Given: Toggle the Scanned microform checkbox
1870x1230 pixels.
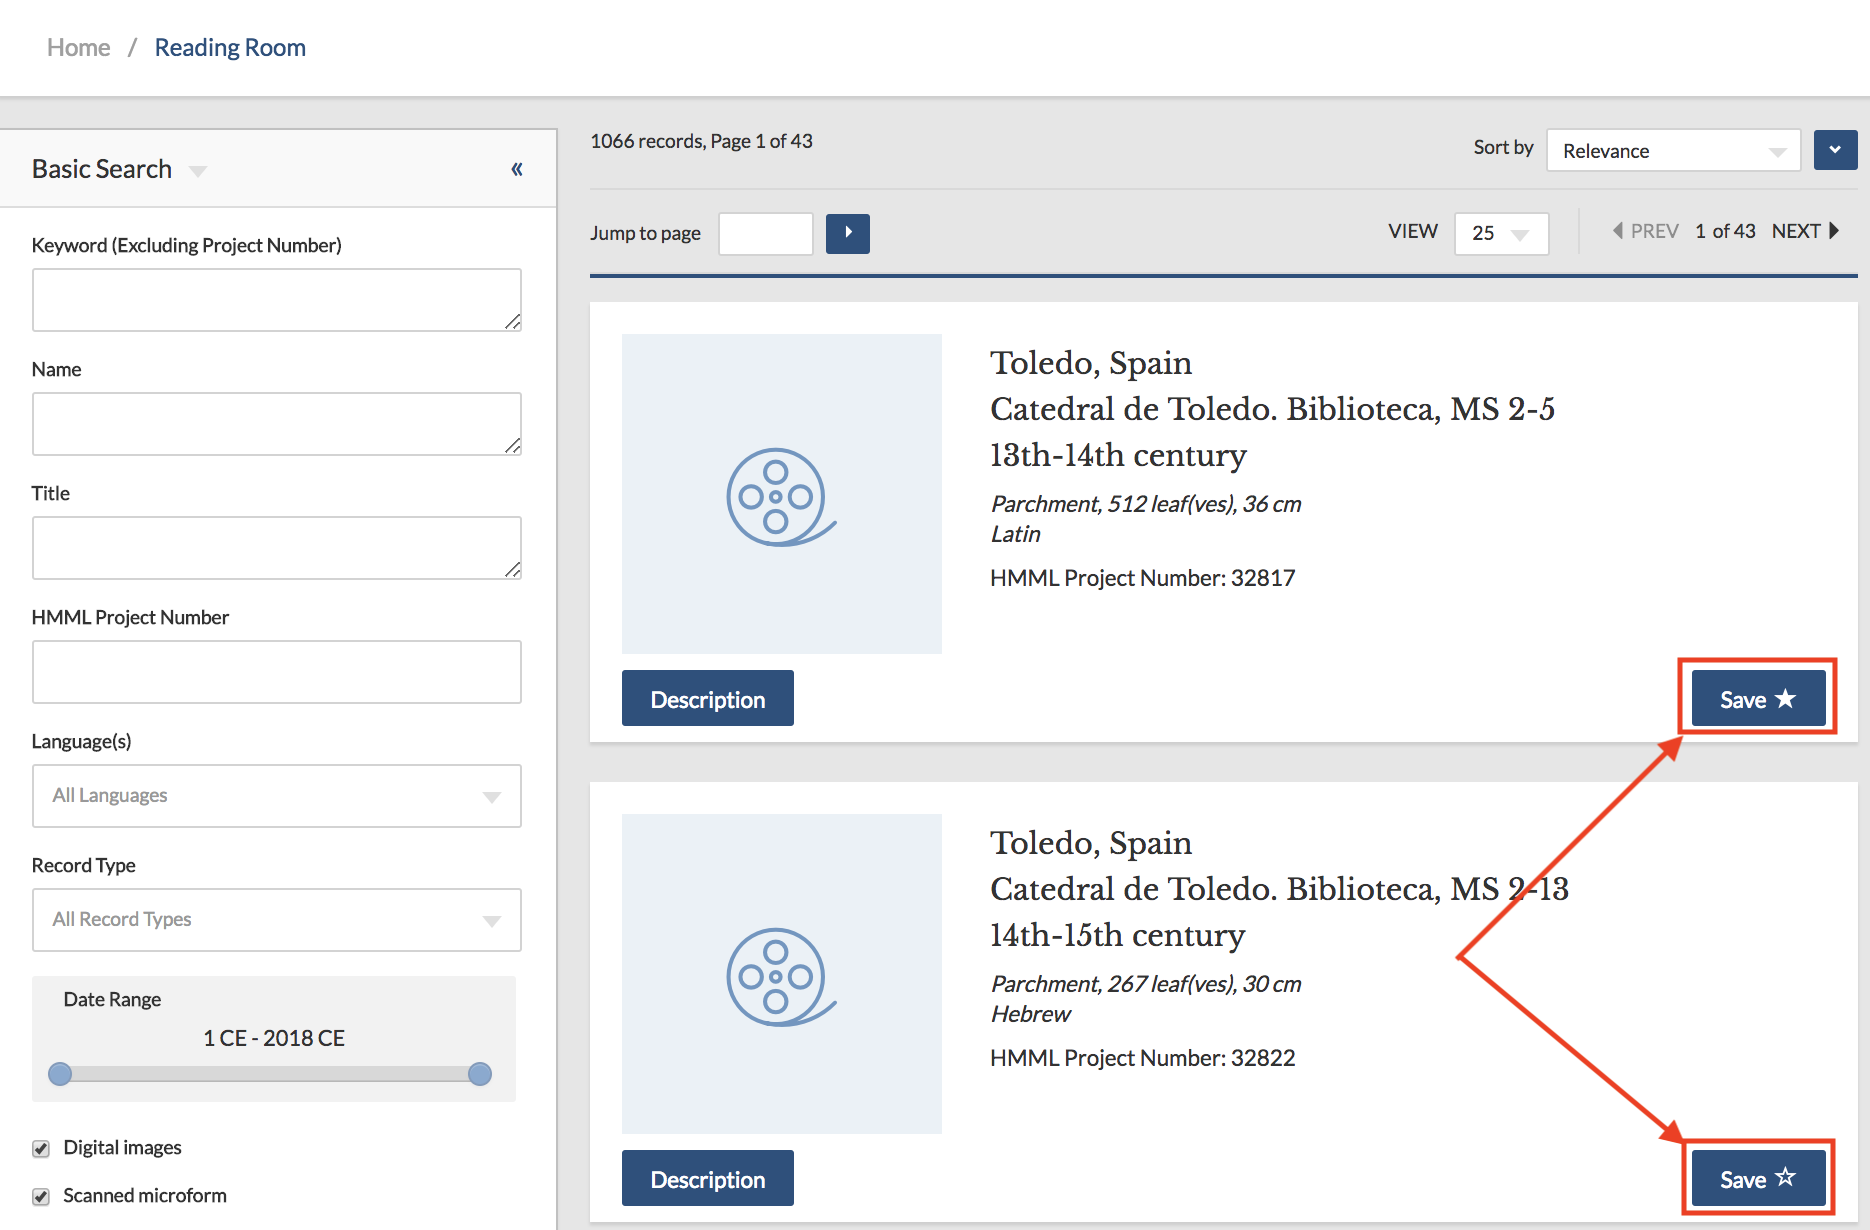Looking at the screenshot, I should 41,1196.
